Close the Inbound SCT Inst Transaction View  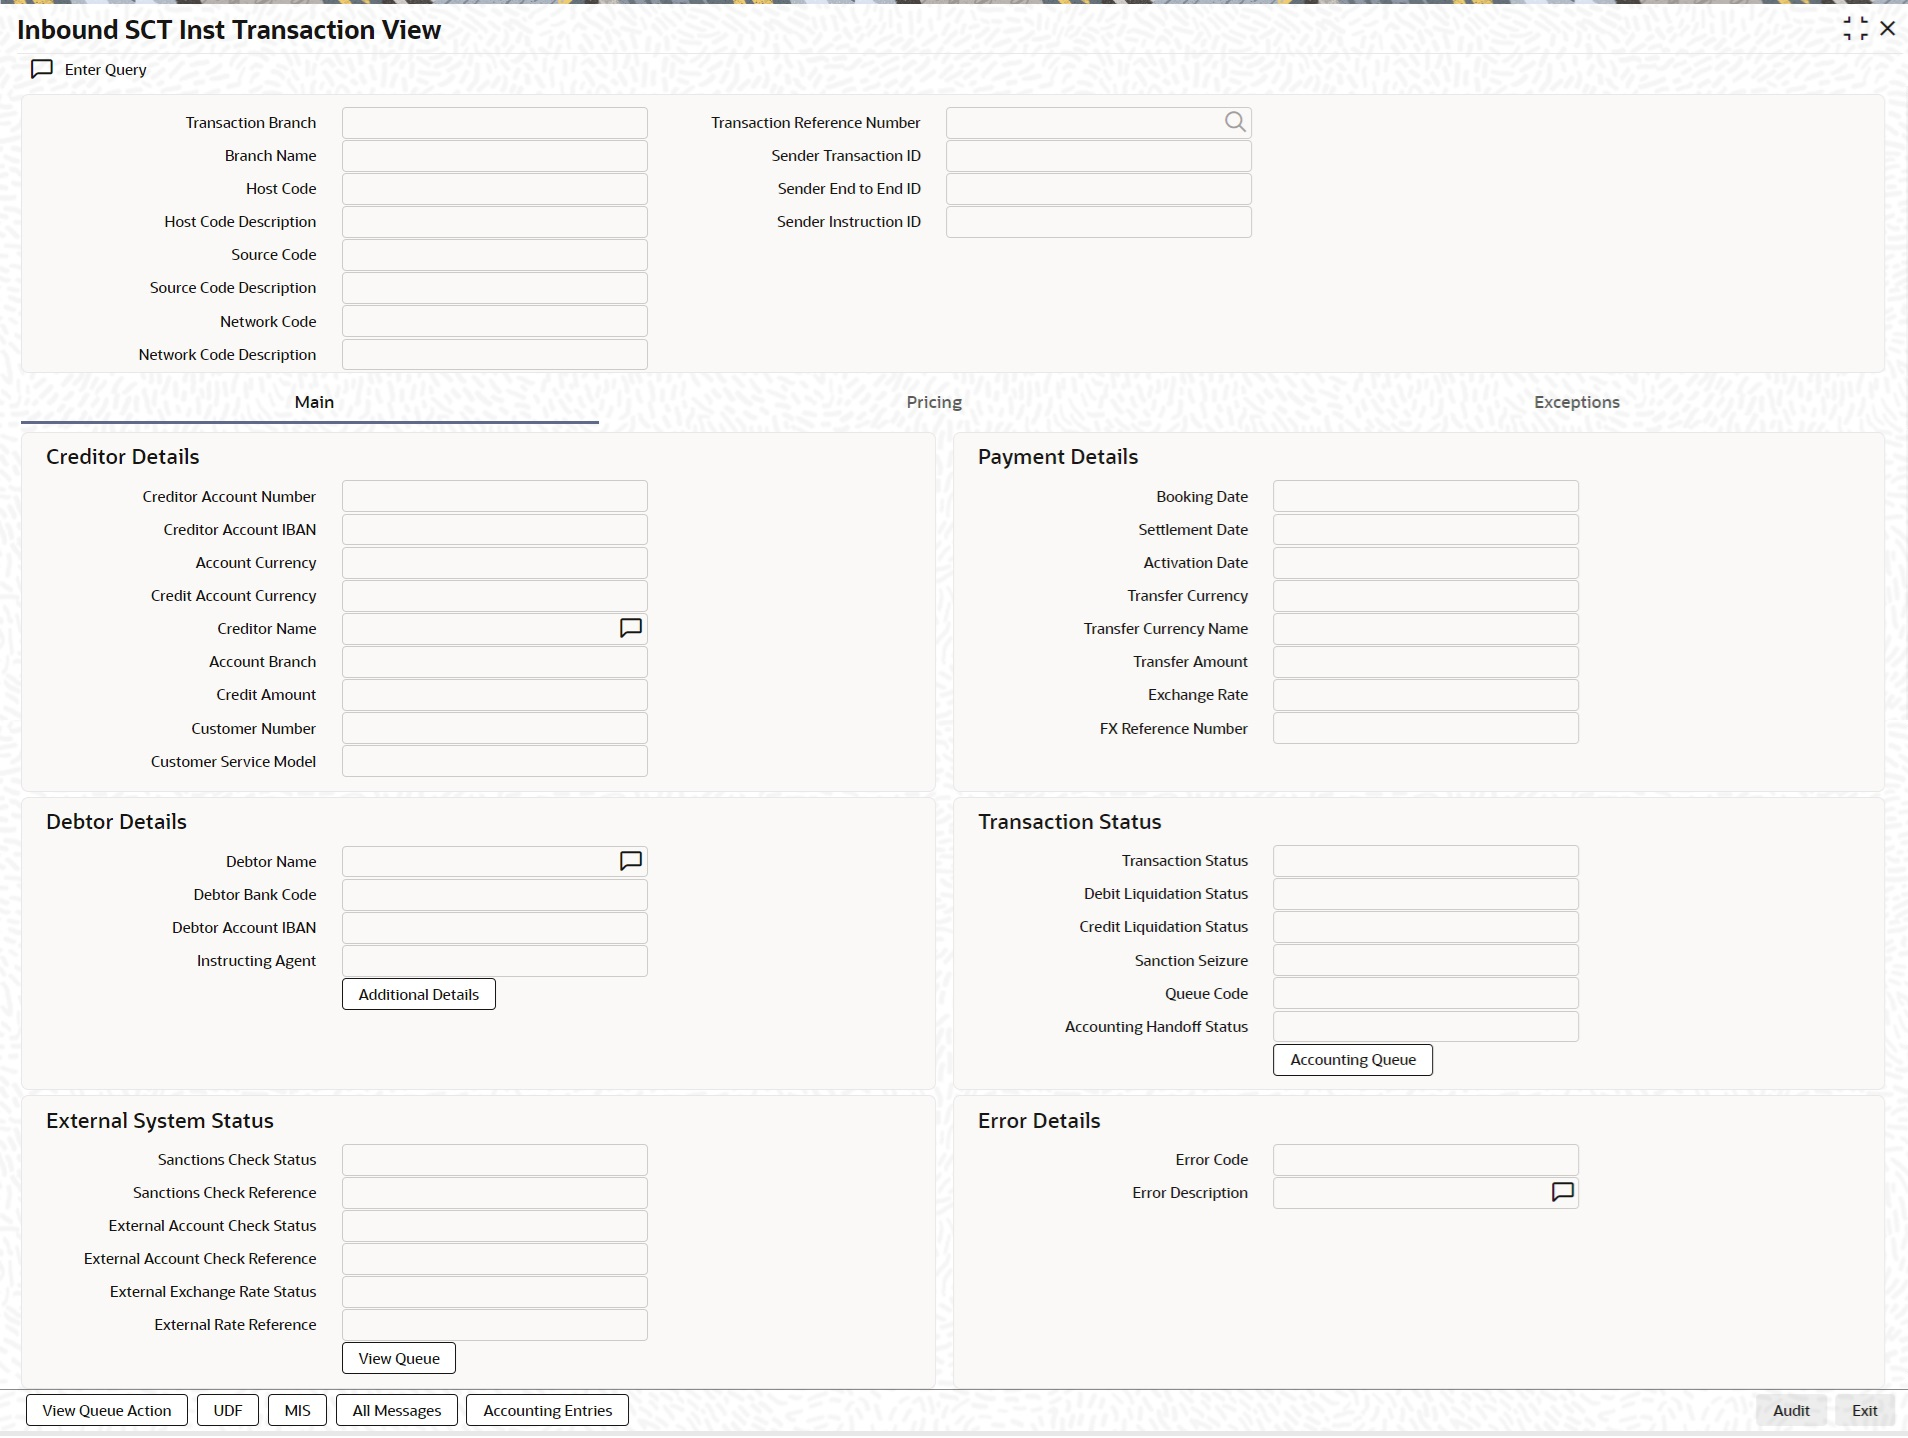click(1888, 29)
